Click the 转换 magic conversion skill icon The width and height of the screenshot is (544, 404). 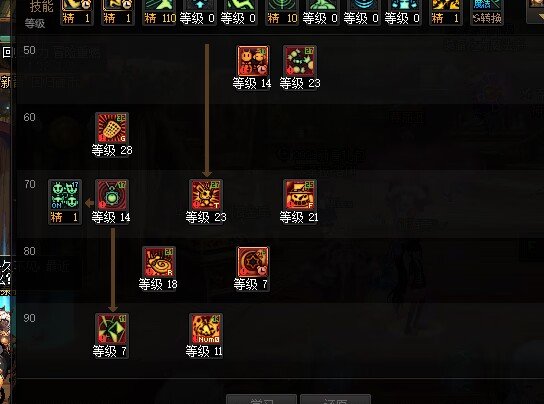click(x=487, y=10)
